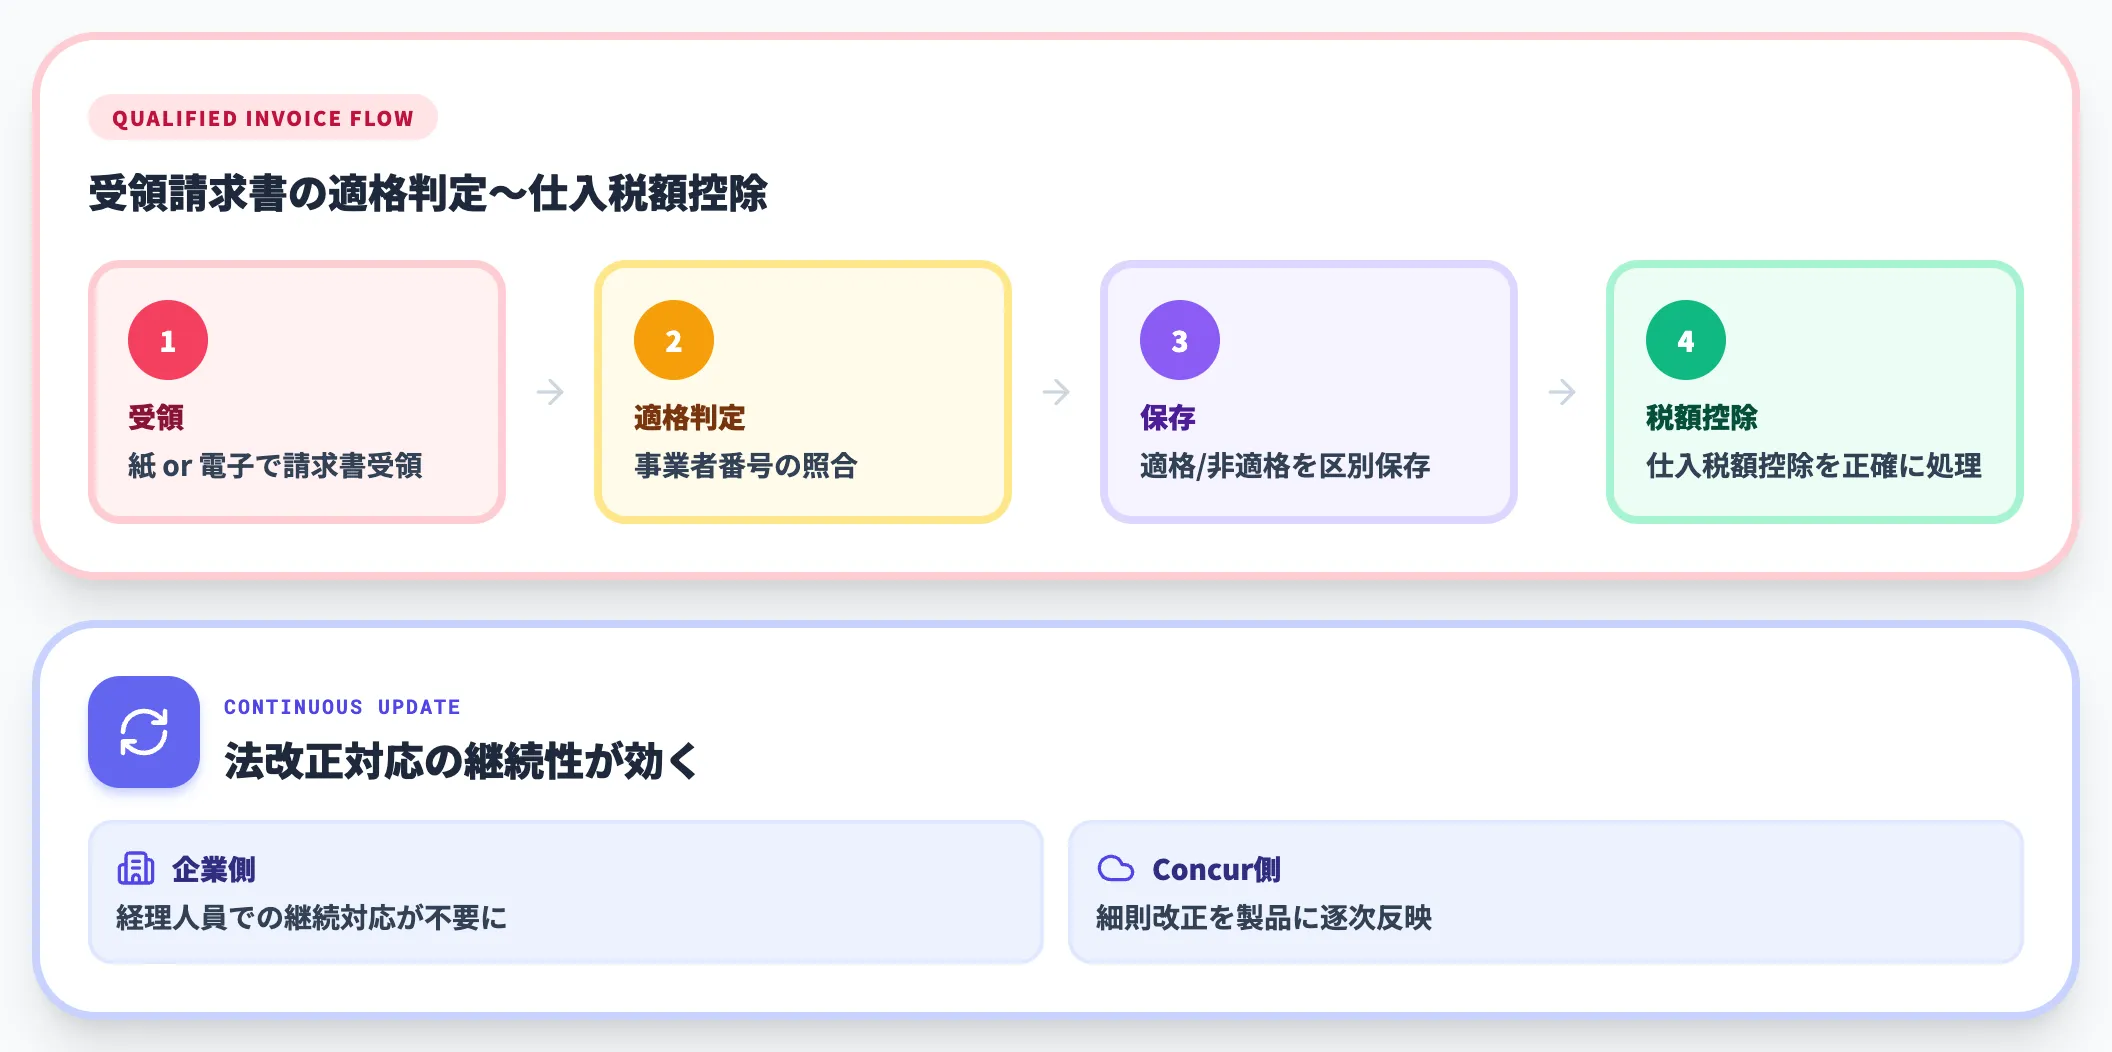The width and height of the screenshot is (2112, 1052).
Task: Click the orange step 2 circle badge
Action: pyautogui.click(x=674, y=340)
